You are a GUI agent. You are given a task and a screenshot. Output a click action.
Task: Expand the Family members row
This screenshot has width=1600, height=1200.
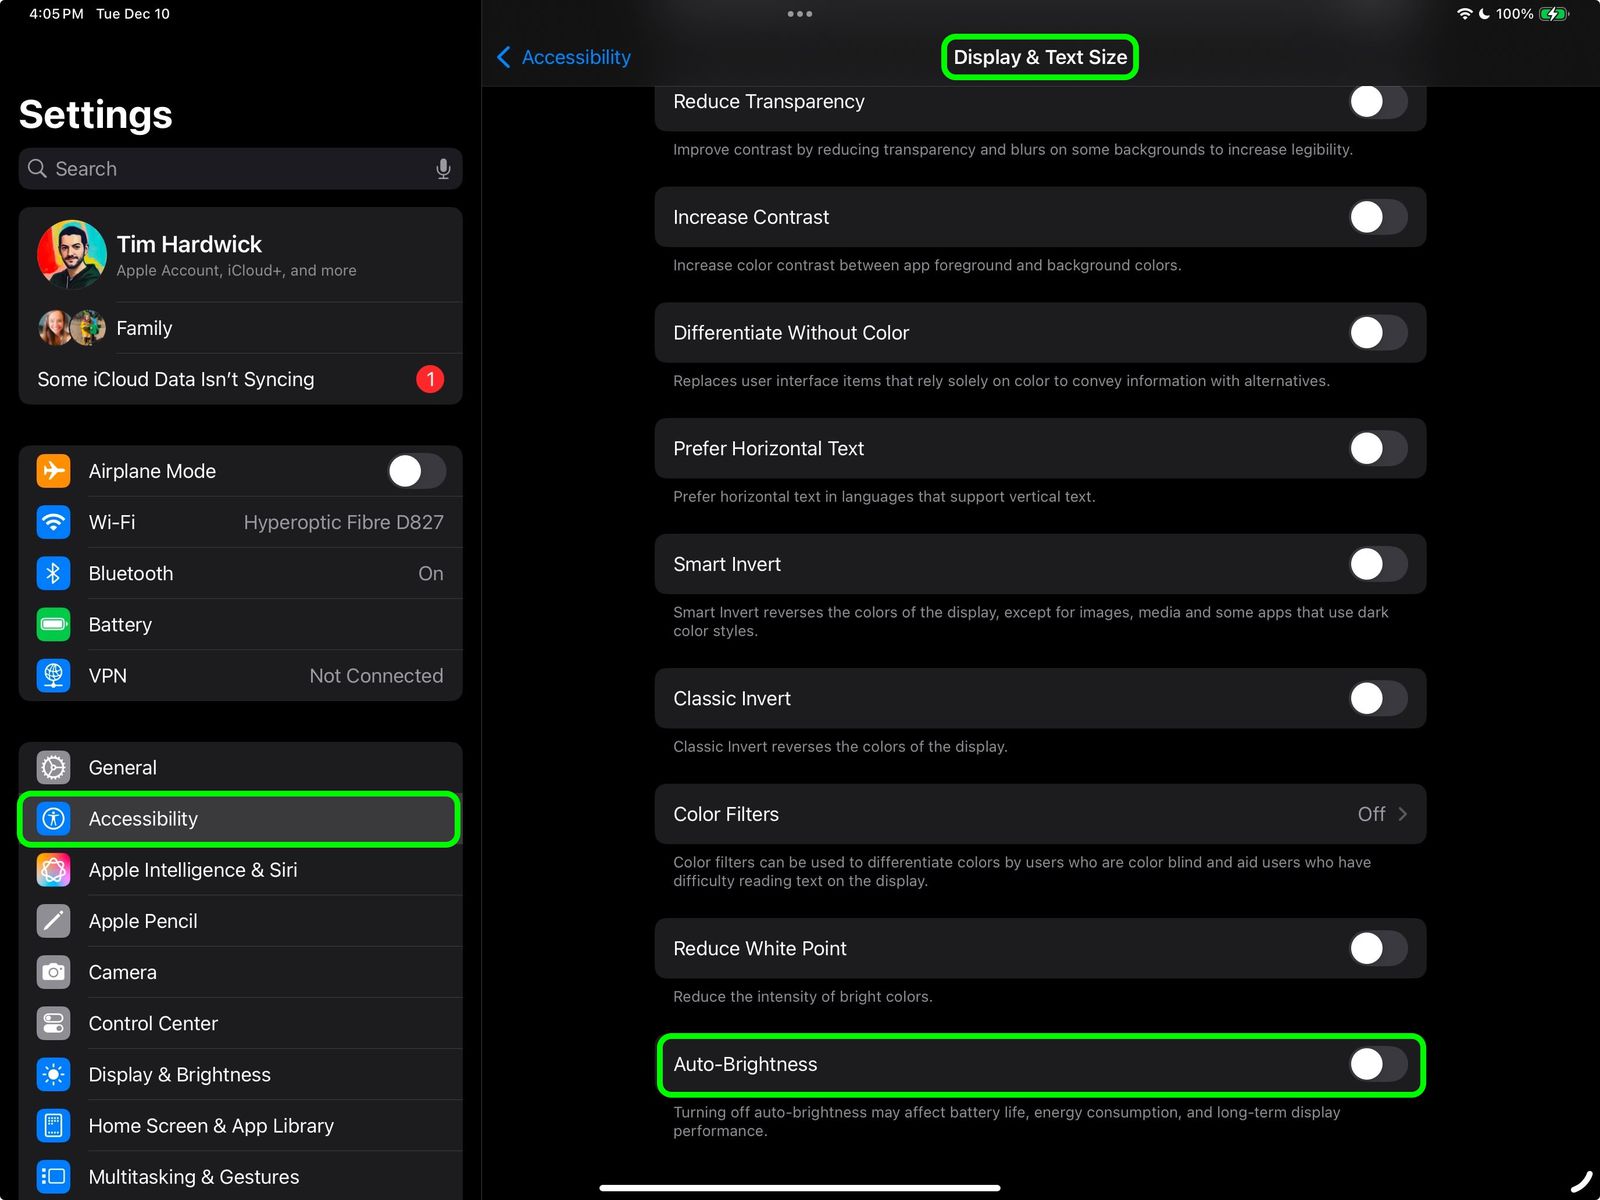(x=240, y=327)
